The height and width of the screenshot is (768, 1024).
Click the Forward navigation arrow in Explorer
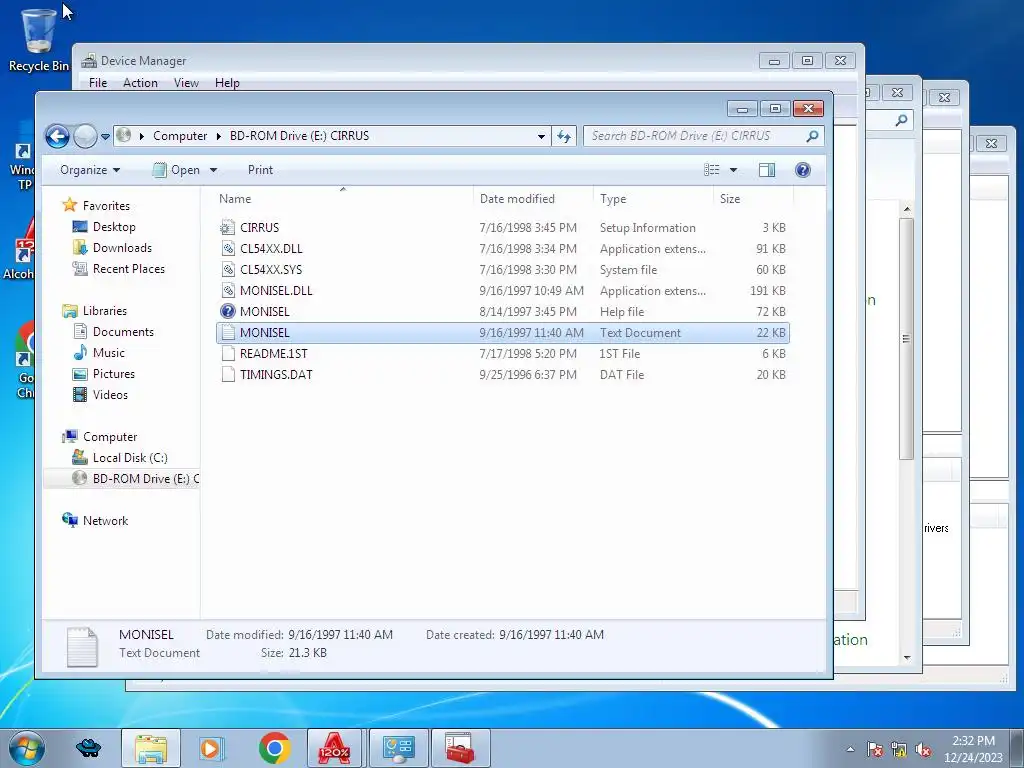86,136
